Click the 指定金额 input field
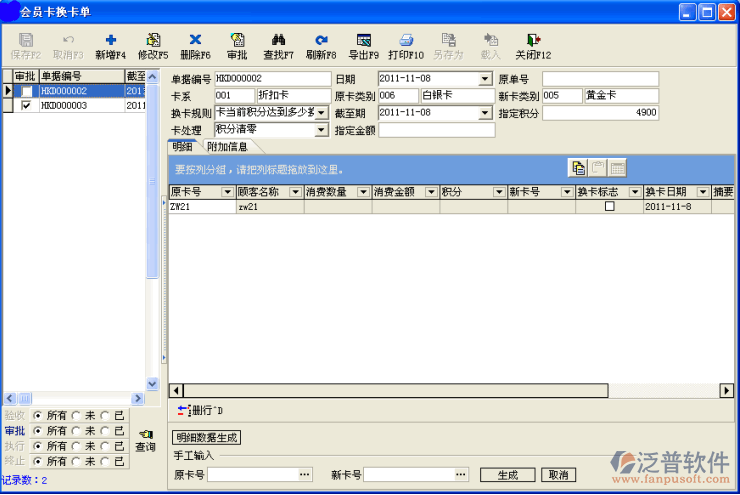Image resolution: width=740 pixels, height=495 pixels. click(437, 130)
